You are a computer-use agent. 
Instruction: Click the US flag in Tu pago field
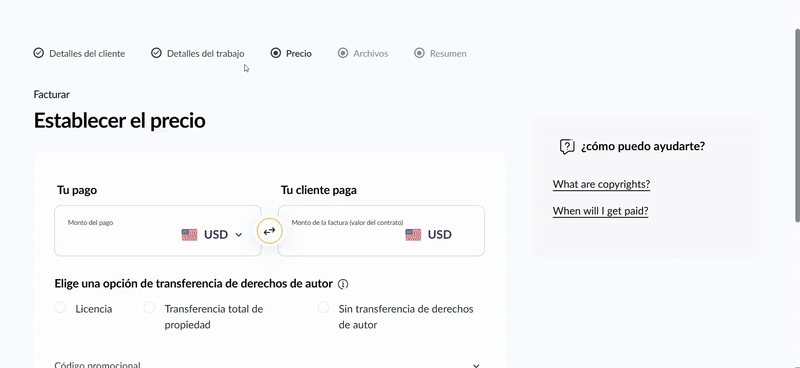(189, 235)
